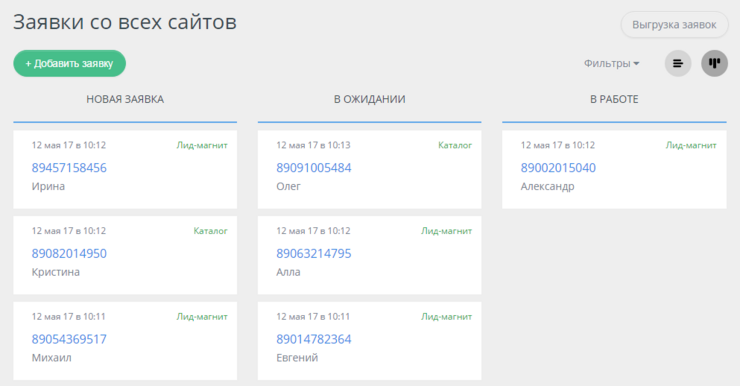740x386 pixels.
Task: Select the В ОЖИДАНИИ column header
Action: pyautogui.click(x=370, y=99)
